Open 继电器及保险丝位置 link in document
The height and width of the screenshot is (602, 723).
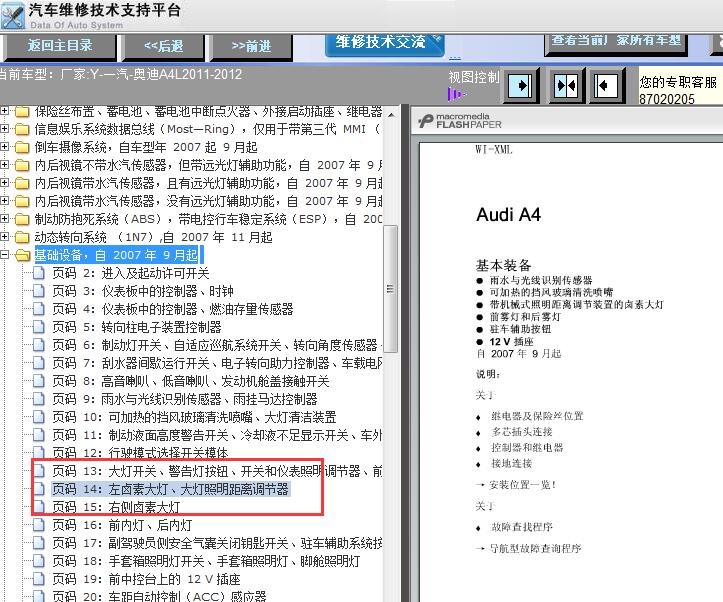coord(537,416)
